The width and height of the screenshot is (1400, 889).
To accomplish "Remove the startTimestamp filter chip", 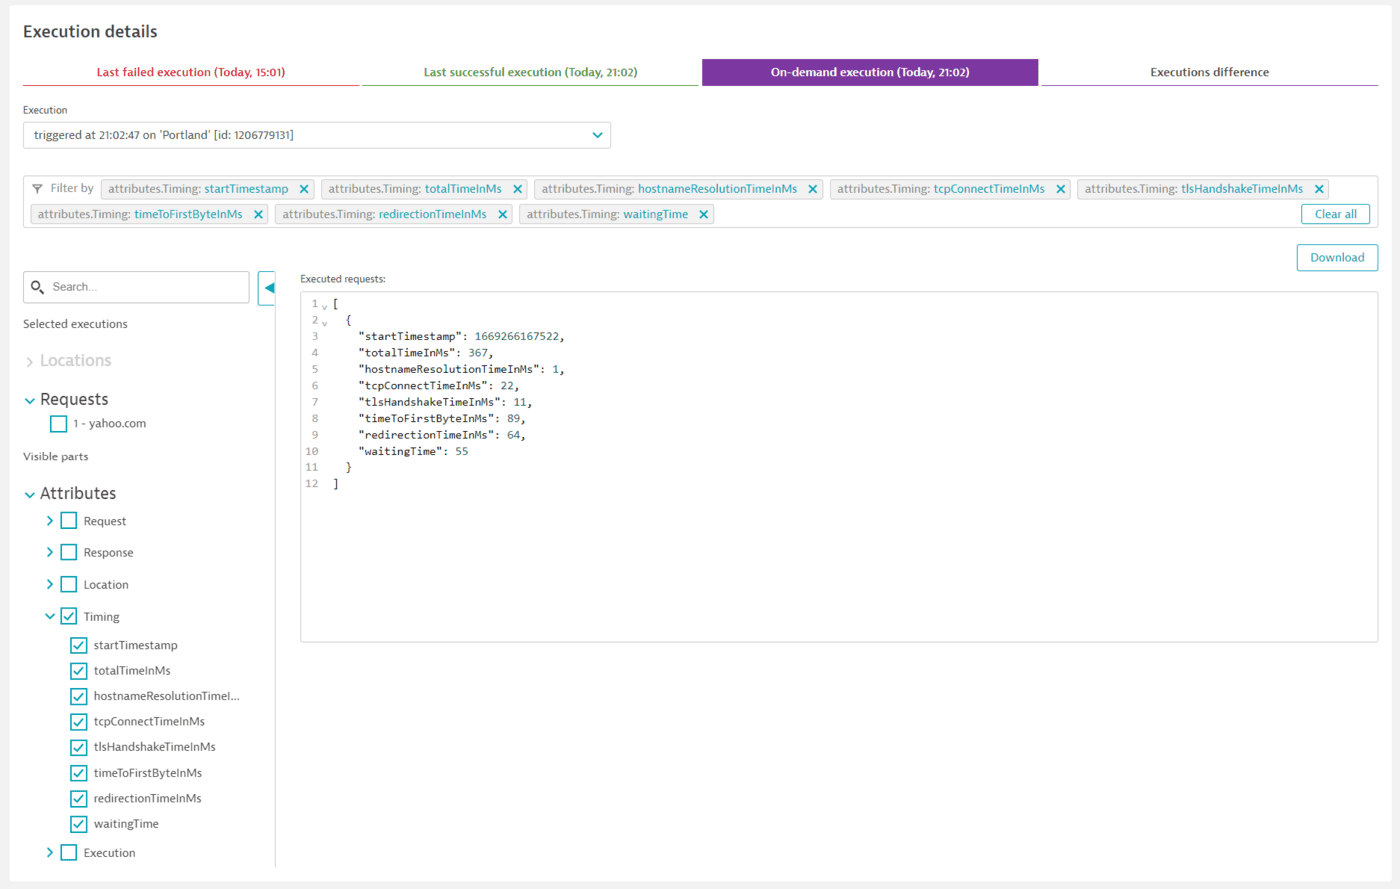I will click(x=303, y=188).
